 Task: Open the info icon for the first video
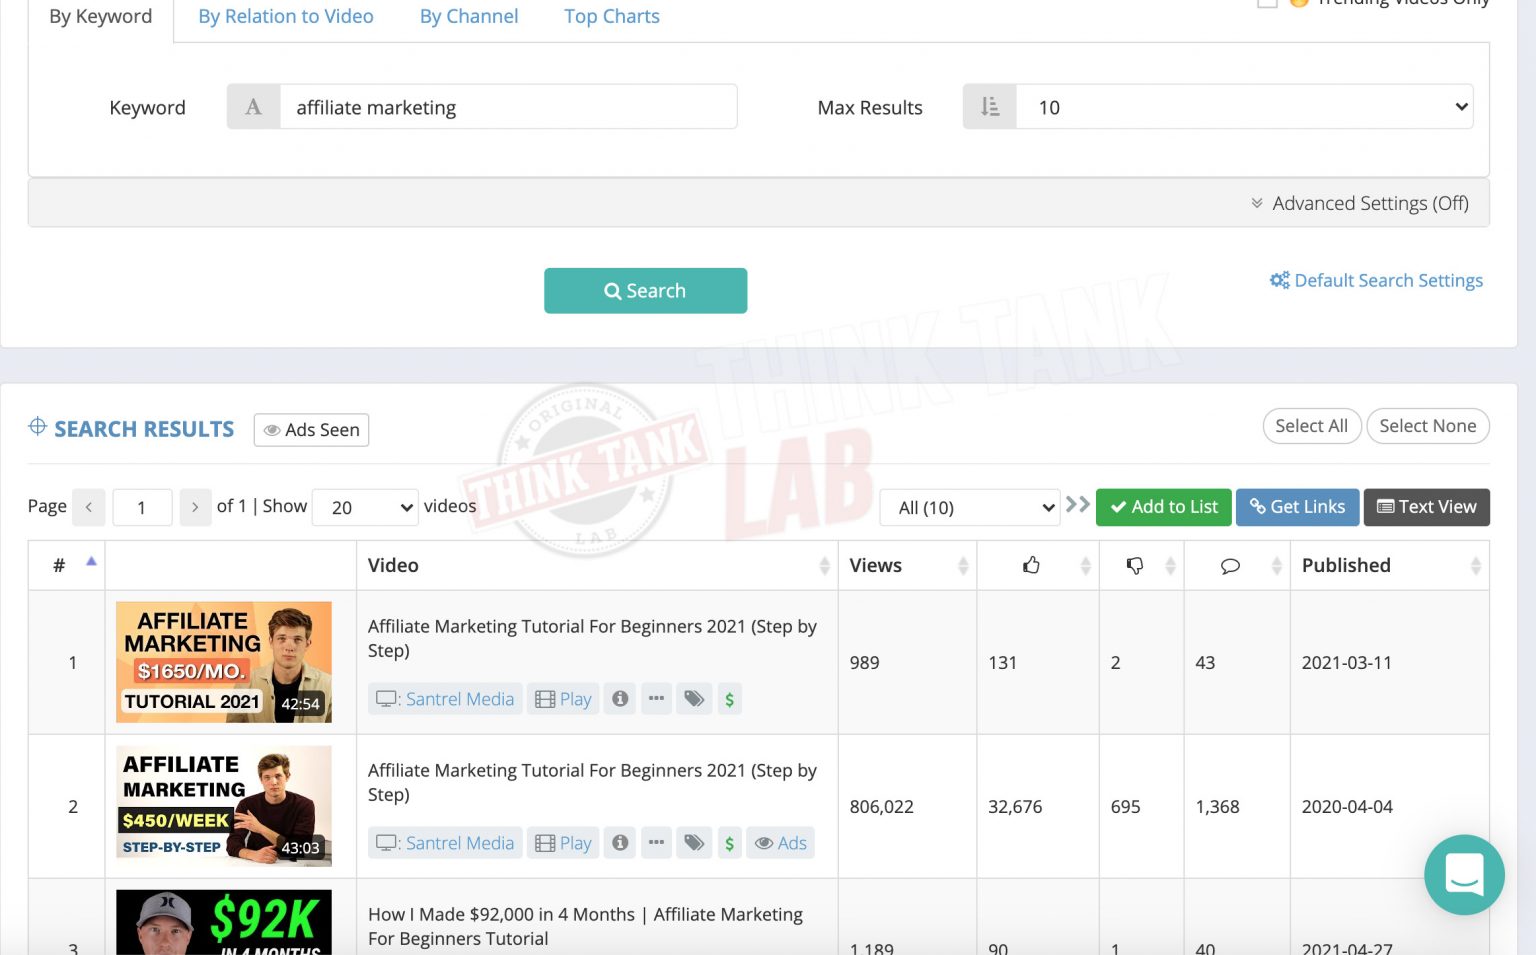(x=619, y=698)
